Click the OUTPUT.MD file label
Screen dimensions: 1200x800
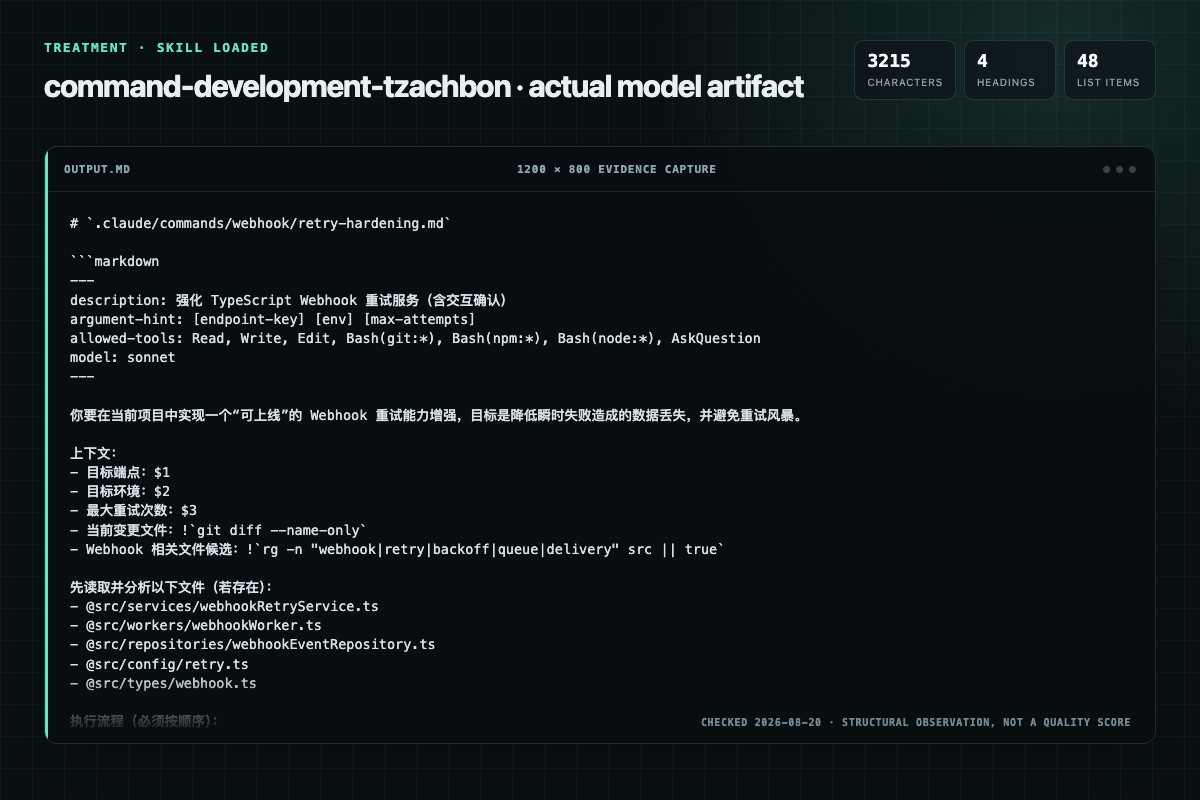pos(97,169)
